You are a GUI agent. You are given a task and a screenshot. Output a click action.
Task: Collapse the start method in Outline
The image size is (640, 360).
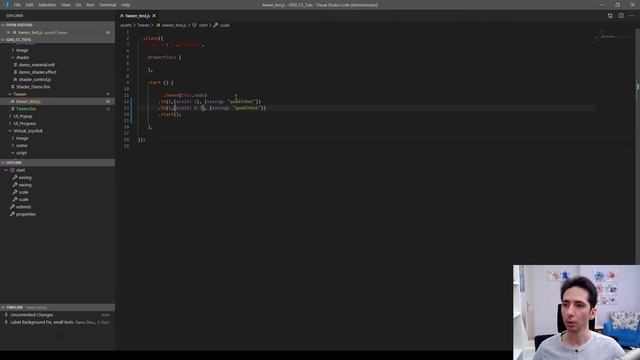(6, 170)
